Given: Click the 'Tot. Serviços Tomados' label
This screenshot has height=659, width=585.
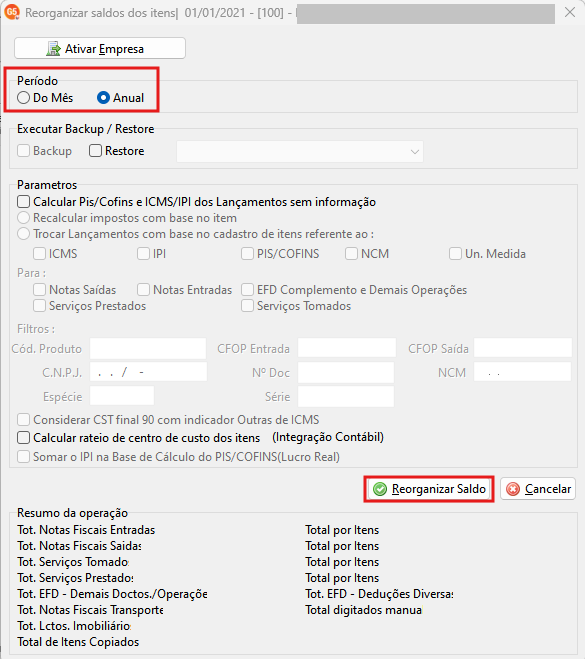Looking at the screenshot, I should tap(73, 561).
